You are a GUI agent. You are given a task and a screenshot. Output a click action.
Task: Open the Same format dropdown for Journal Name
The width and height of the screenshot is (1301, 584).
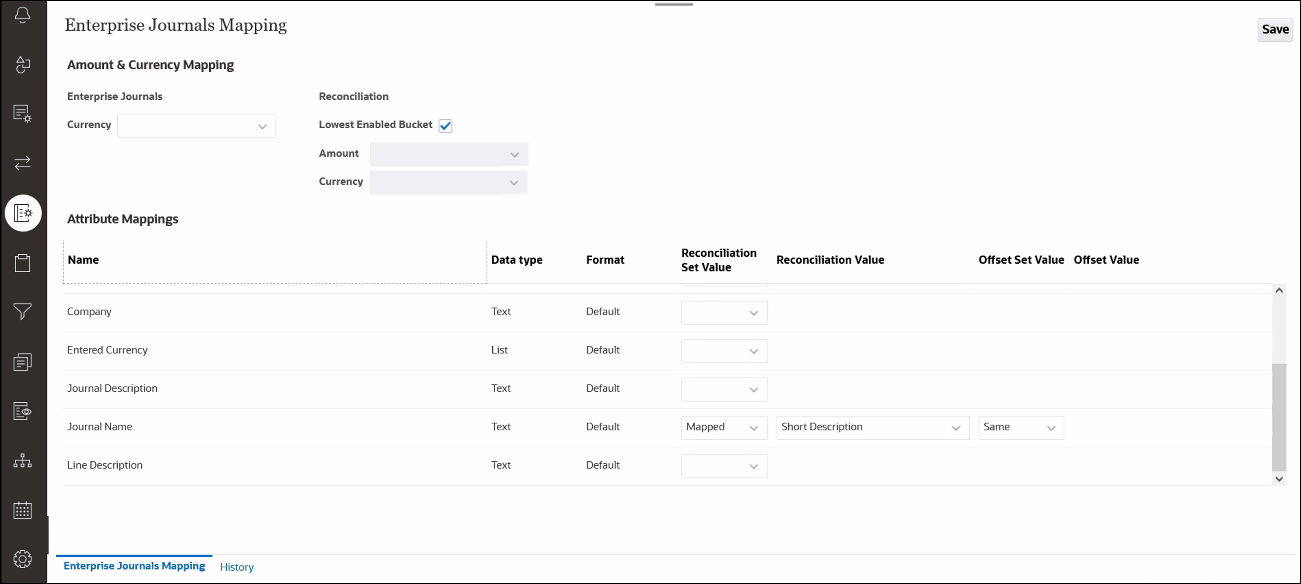(1020, 427)
